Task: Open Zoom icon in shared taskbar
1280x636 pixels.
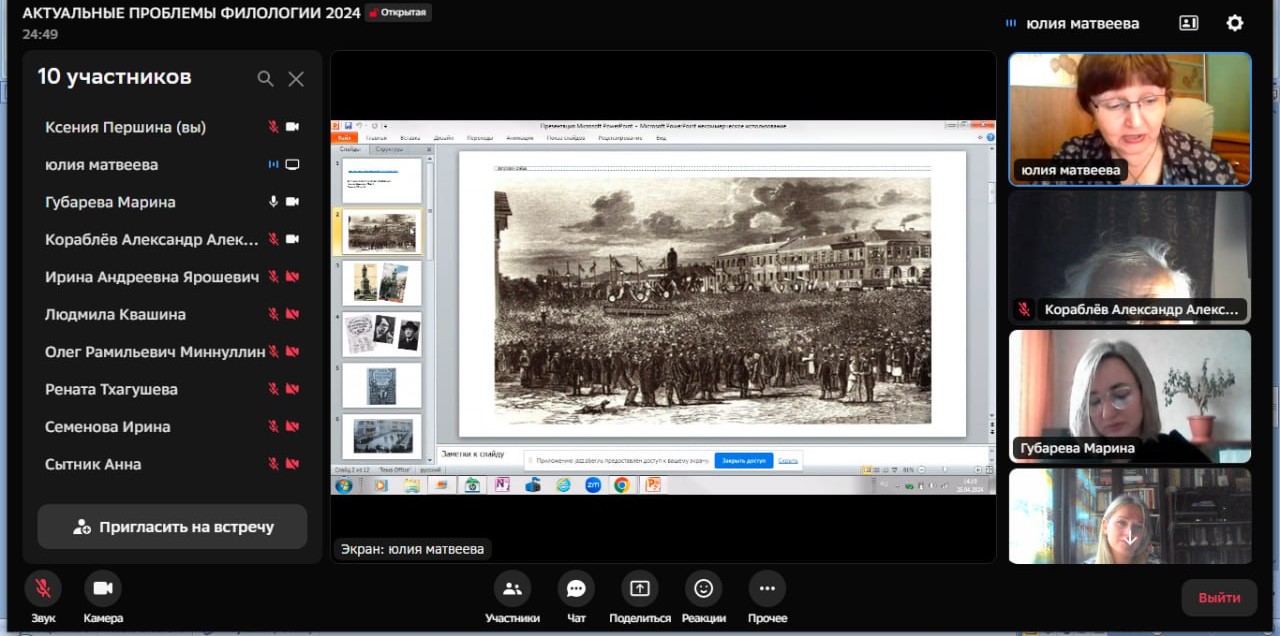Action: pyautogui.click(x=593, y=485)
